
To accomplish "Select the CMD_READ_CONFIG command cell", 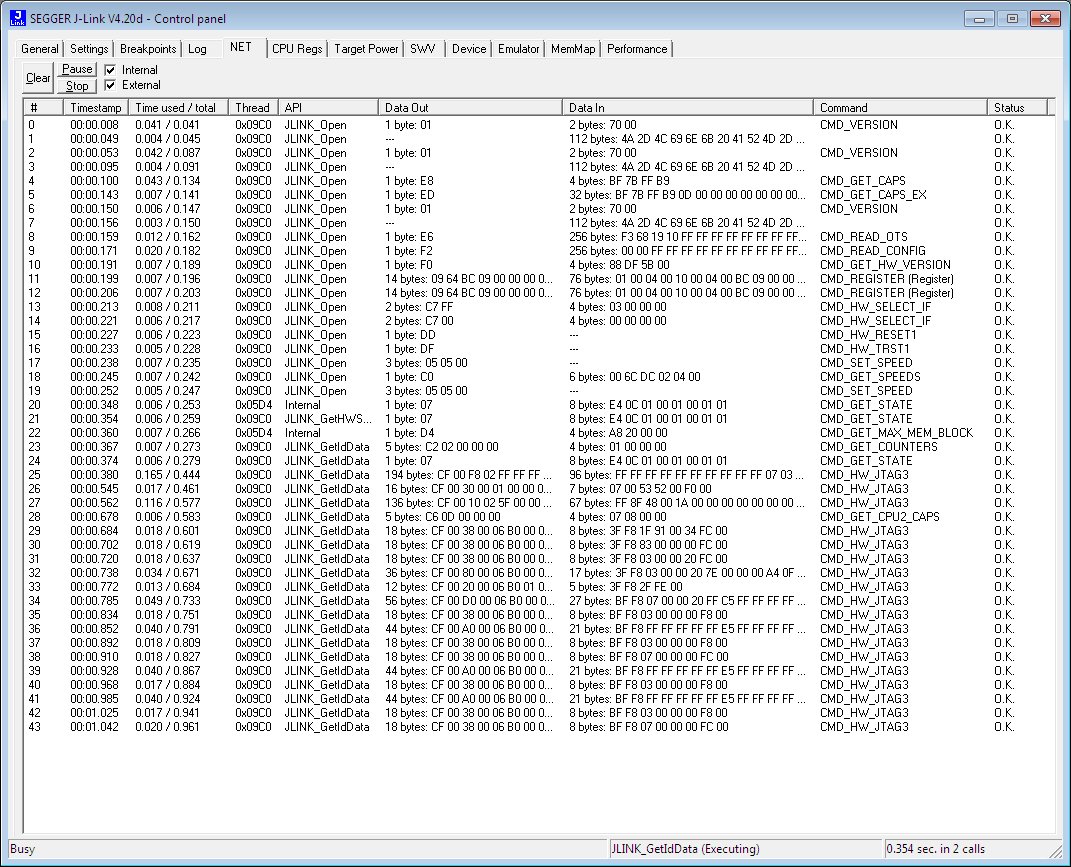I will click(873, 251).
